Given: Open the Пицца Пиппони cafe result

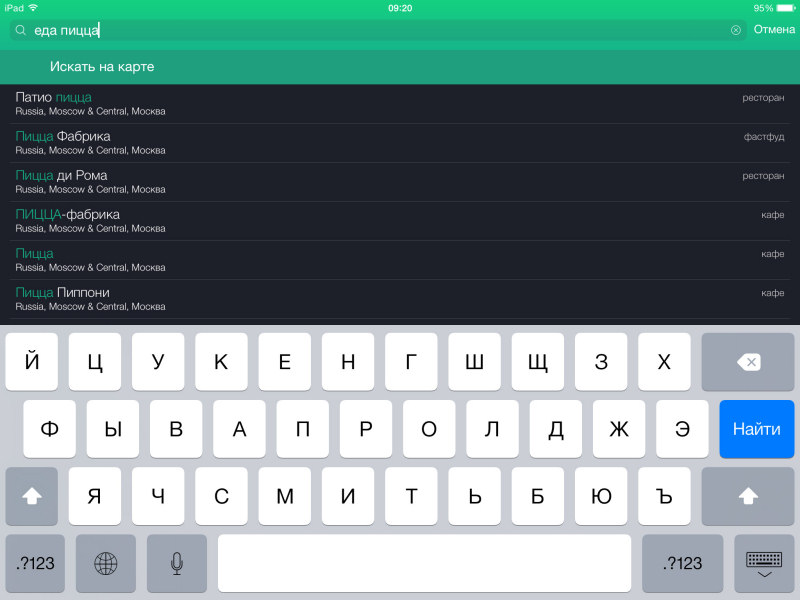Looking at the screenshot, I should (x=400, y=299).
